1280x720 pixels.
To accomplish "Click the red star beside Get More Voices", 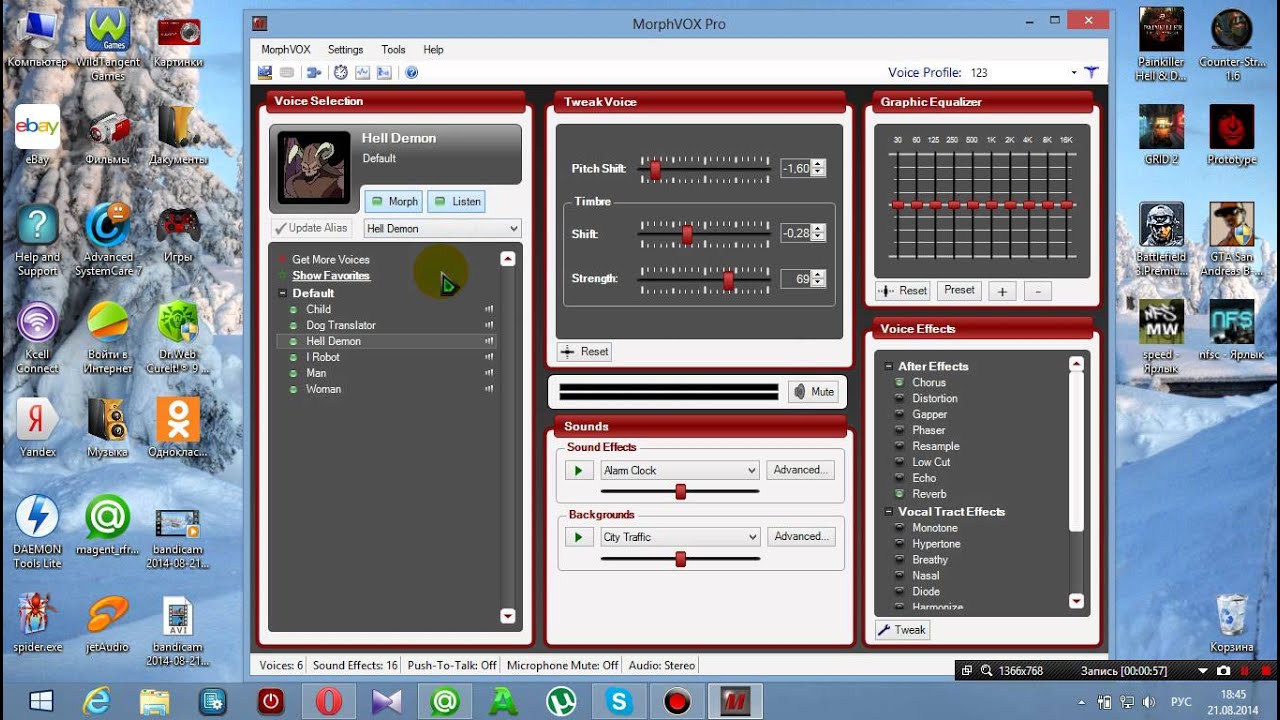I will point(282,259).
